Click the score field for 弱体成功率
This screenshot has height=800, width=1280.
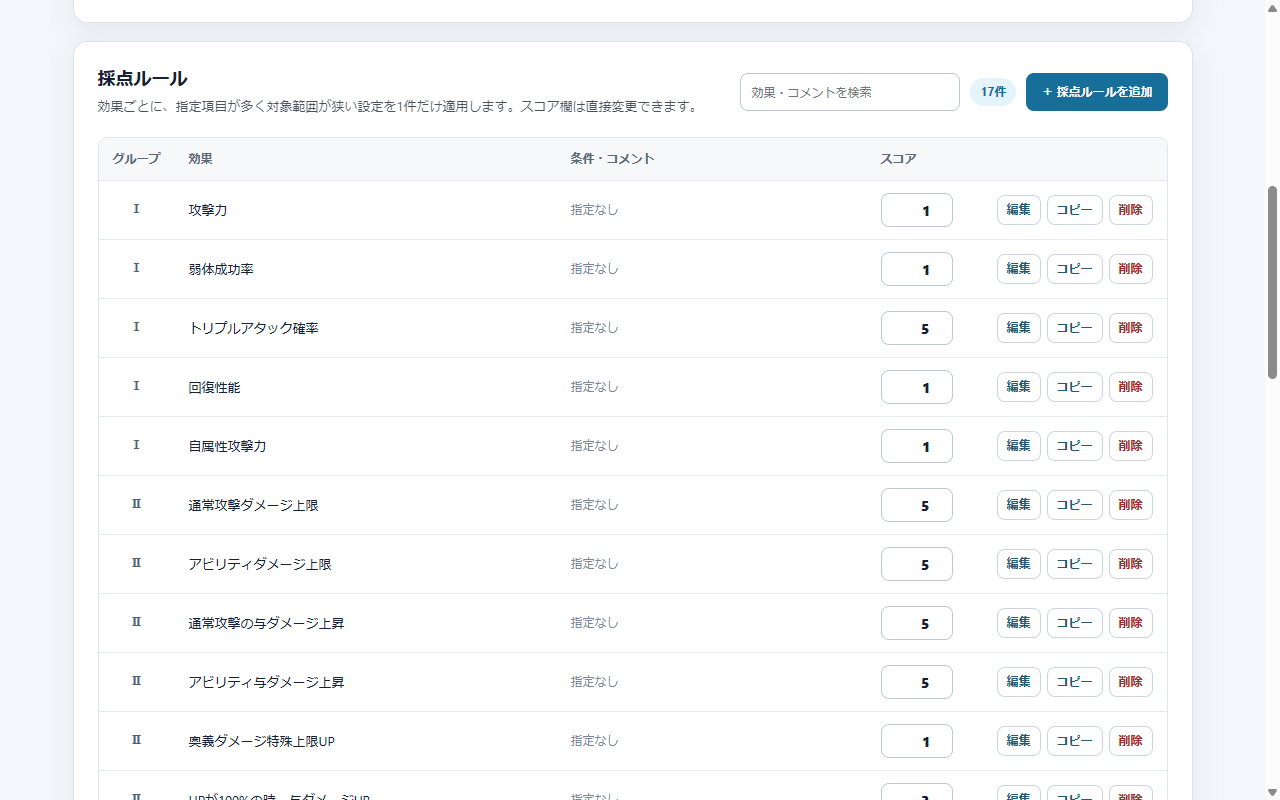pos(916,269)
